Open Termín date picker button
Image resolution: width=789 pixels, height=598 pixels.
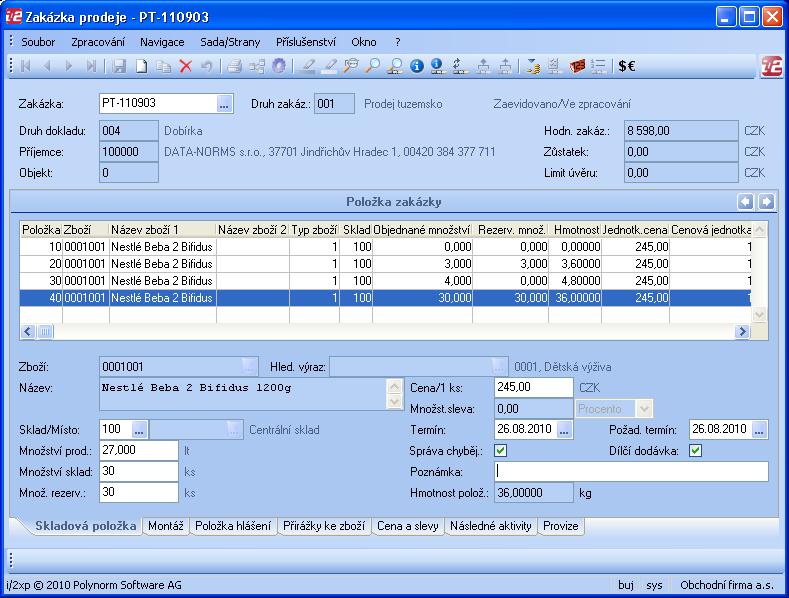pyautogui.click(x=565, y=429)
